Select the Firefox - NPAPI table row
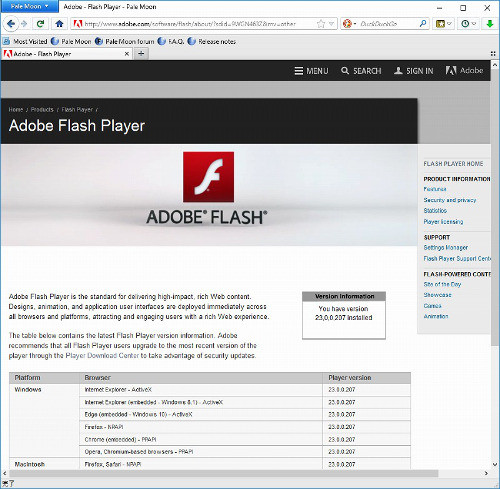 tap(245, 427)
